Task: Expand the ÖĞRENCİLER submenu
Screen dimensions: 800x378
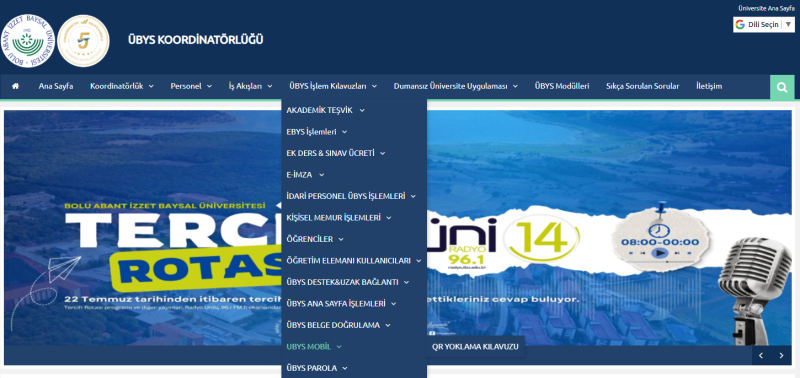Action: coord(315,239)
